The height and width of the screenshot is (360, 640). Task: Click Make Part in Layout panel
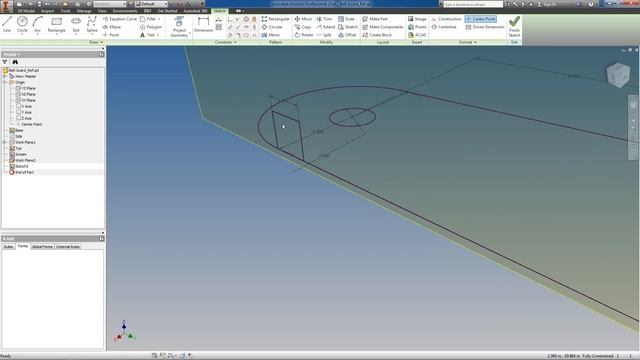pyautogui.click(x=375, y=19)
